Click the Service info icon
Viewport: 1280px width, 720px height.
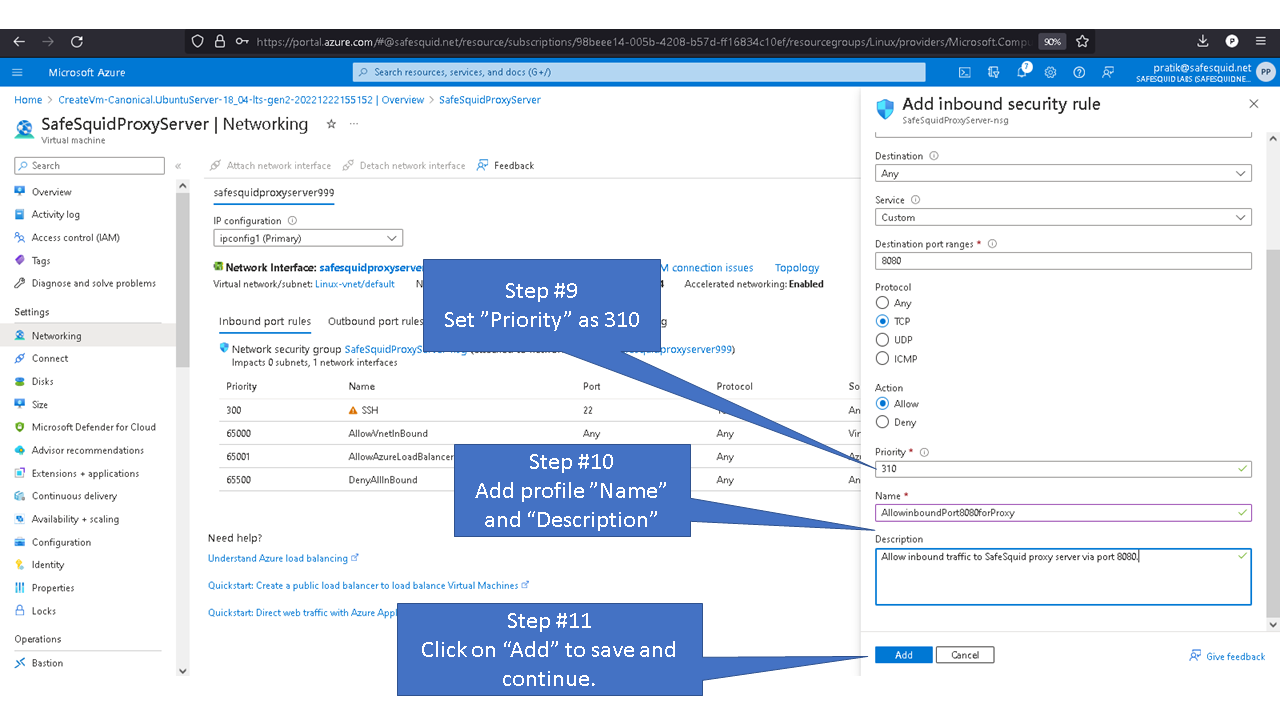tap(915, 200)
